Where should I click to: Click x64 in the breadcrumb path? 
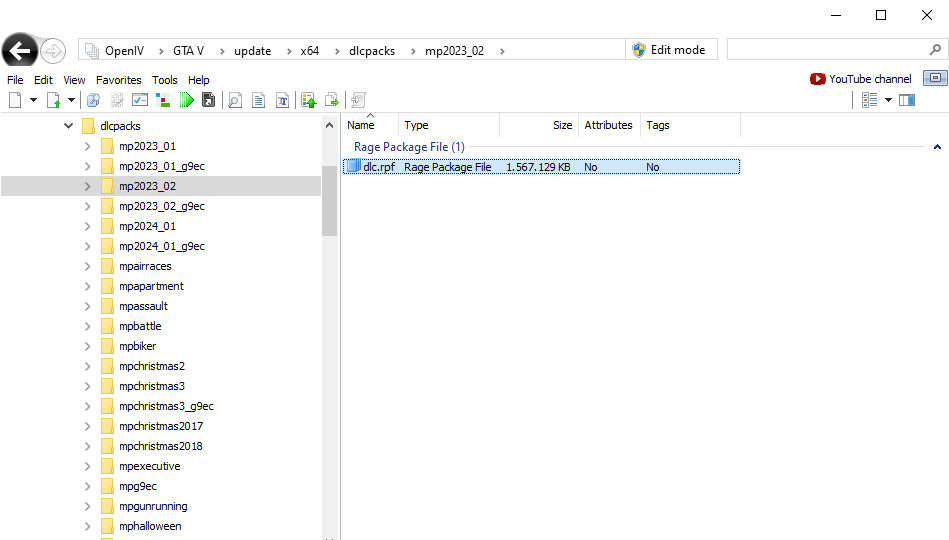pyautogui.click(x=310, y=51)
